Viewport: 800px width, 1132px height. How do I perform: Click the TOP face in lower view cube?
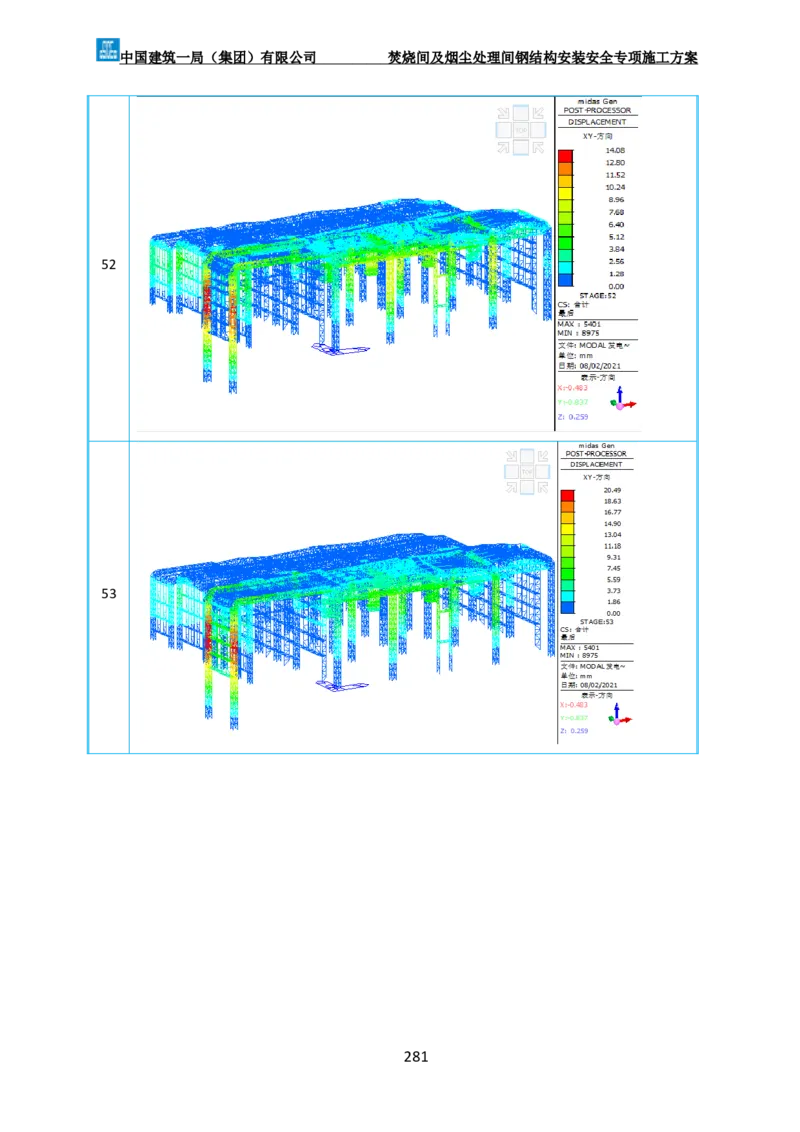click(x=526, y=470)
